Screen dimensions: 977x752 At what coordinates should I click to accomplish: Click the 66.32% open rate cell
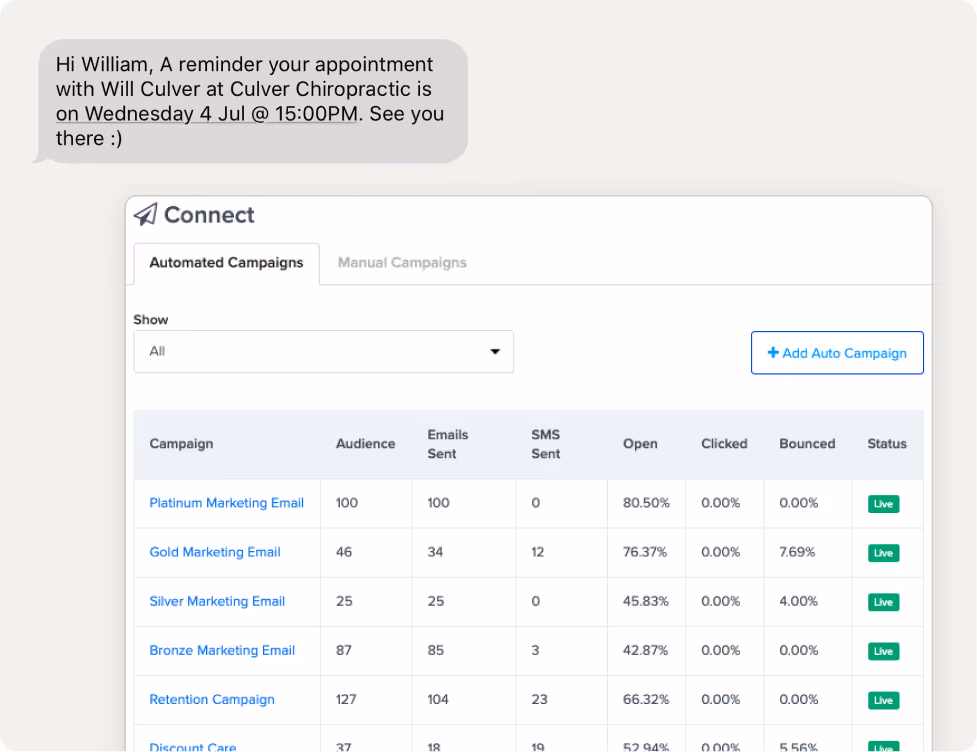(x=646, y=700)
